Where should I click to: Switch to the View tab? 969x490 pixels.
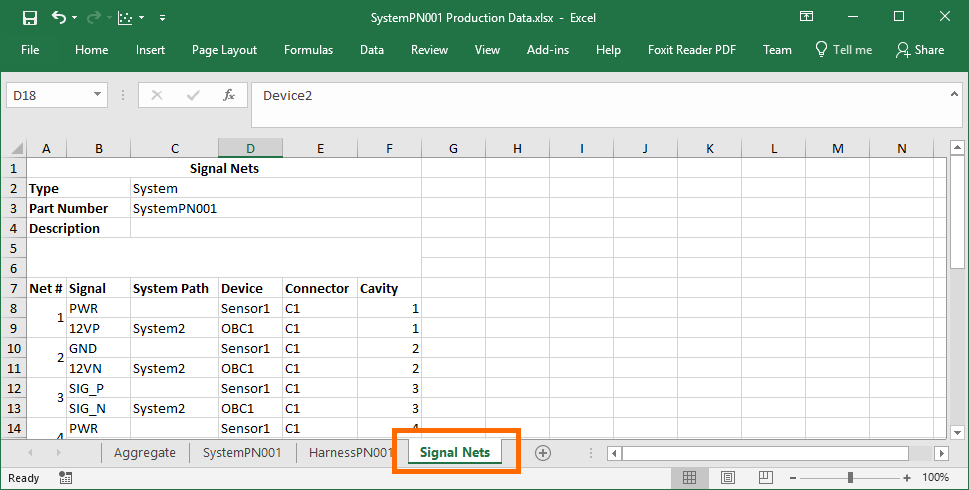[487, 50]
